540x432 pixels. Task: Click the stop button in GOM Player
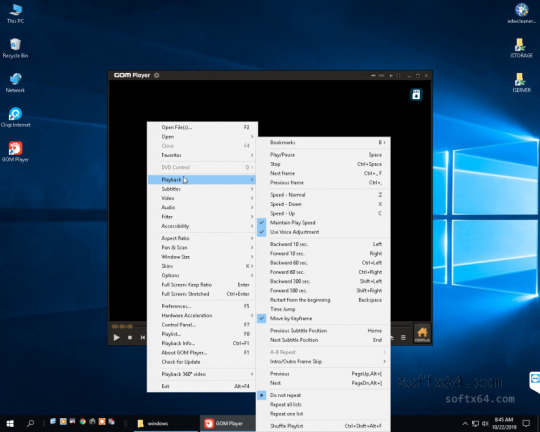[130, 337]
